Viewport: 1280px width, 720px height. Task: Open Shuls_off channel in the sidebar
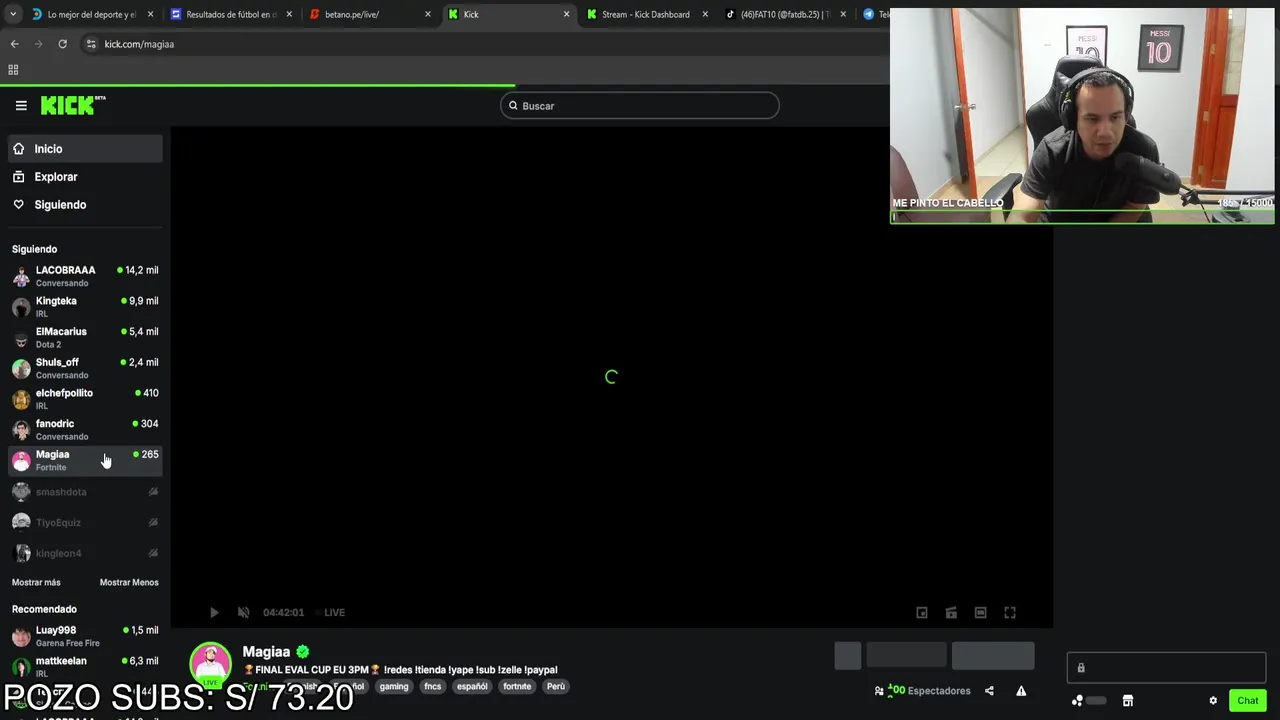pos(85,368)
